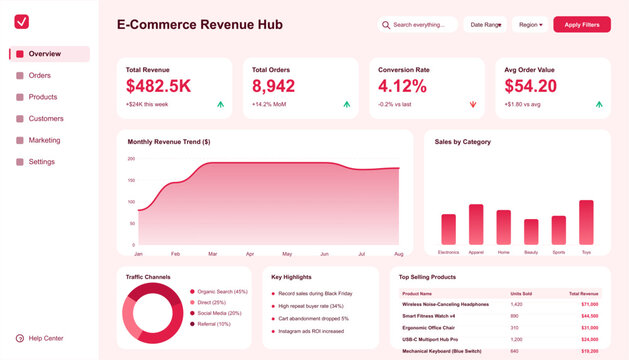This screenshot has height=360, width=629.
Task: Click the Total Revenue value $482.5K
Action: click(158, 86)
